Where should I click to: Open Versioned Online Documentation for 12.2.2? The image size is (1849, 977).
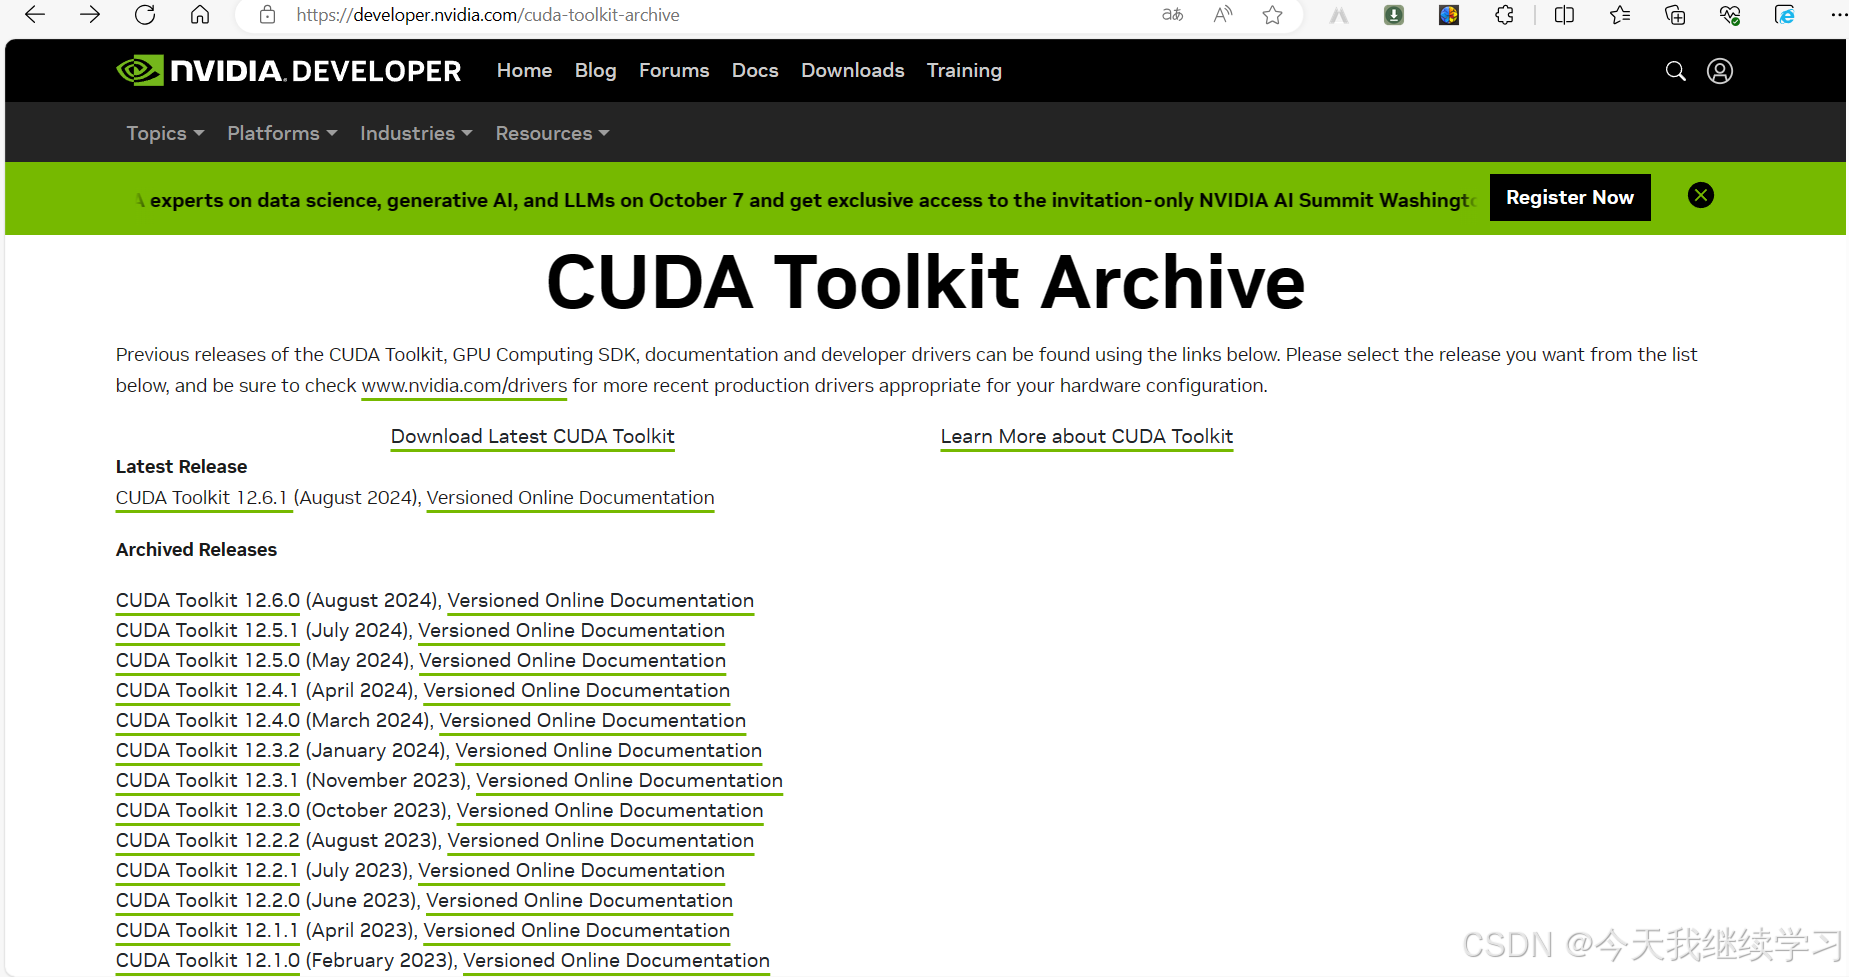point(601,841)
